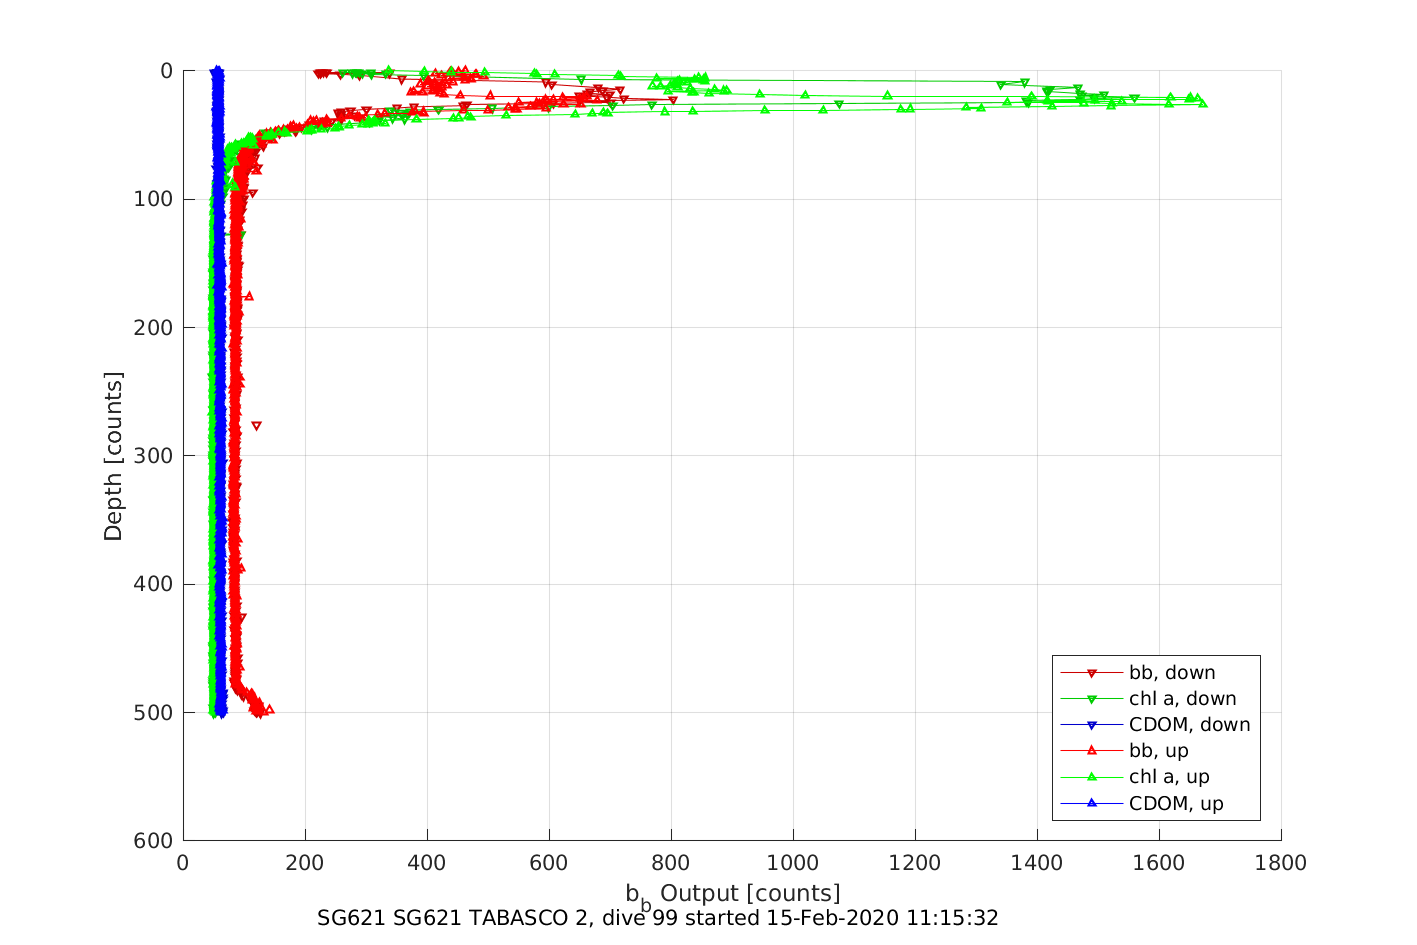Viewport: 1417px width, 945px height.
Task: Click the 'Depth [counts]' y-axis label
Action: 113,456
